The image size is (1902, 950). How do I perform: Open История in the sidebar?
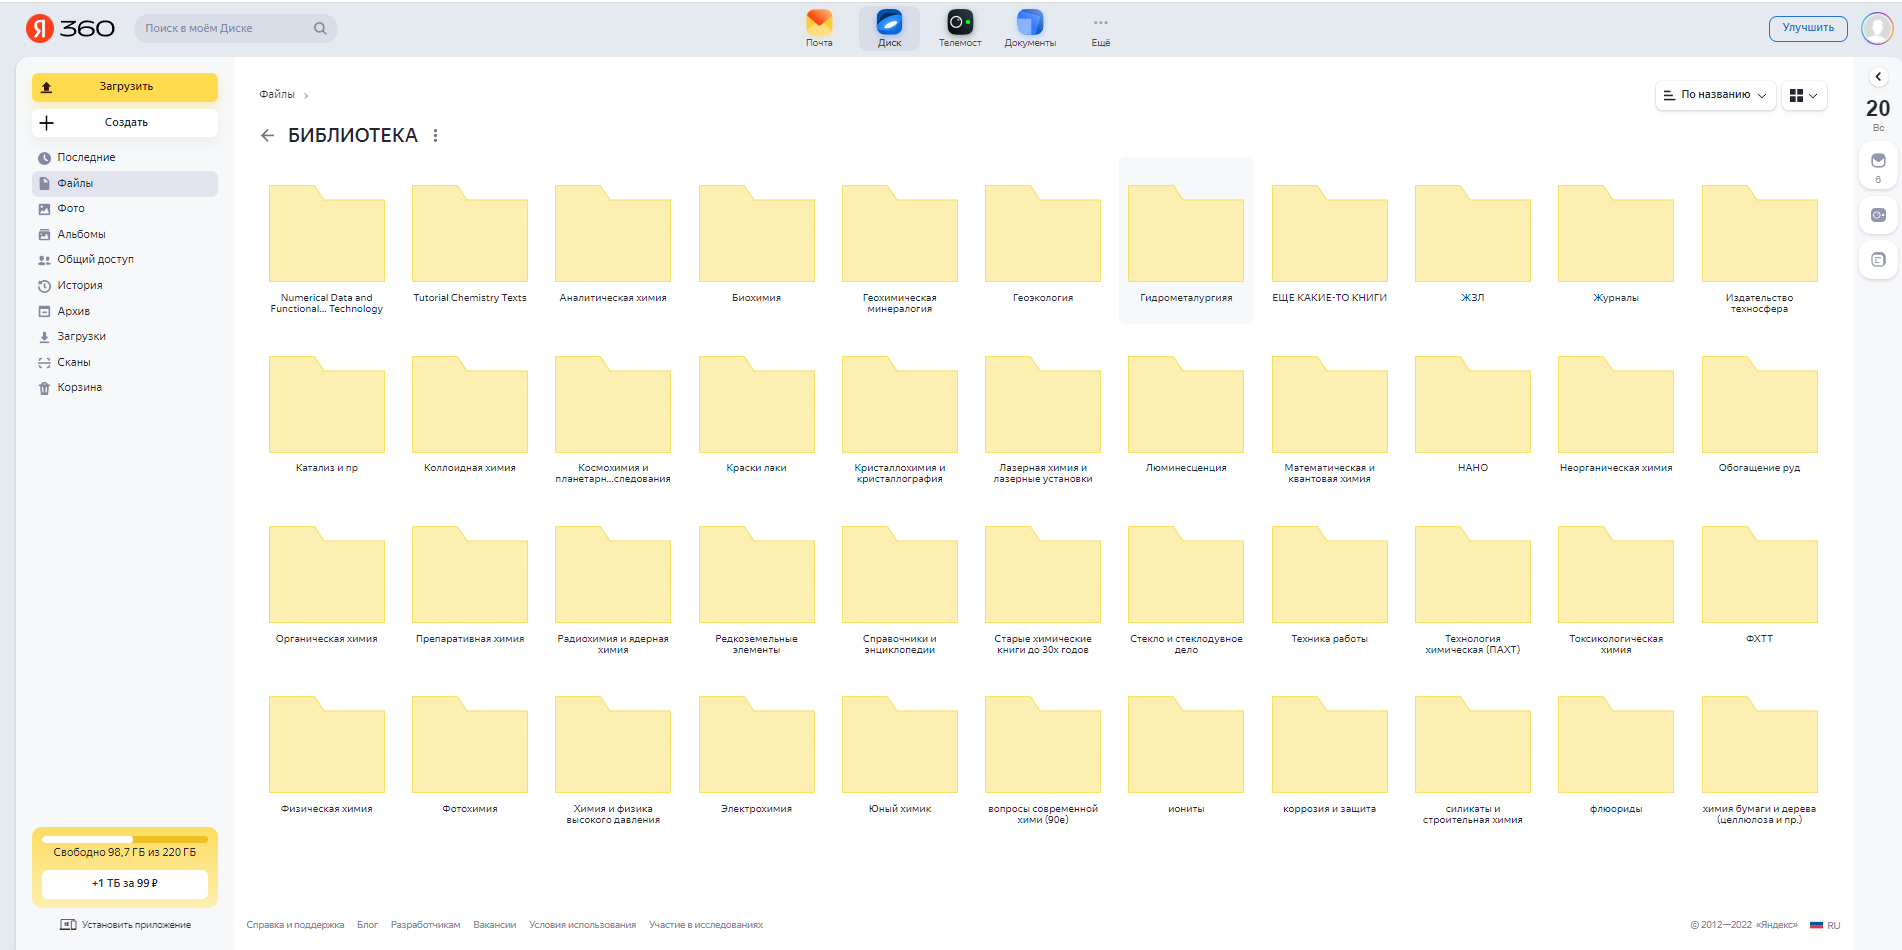click(x=125, y=285)
